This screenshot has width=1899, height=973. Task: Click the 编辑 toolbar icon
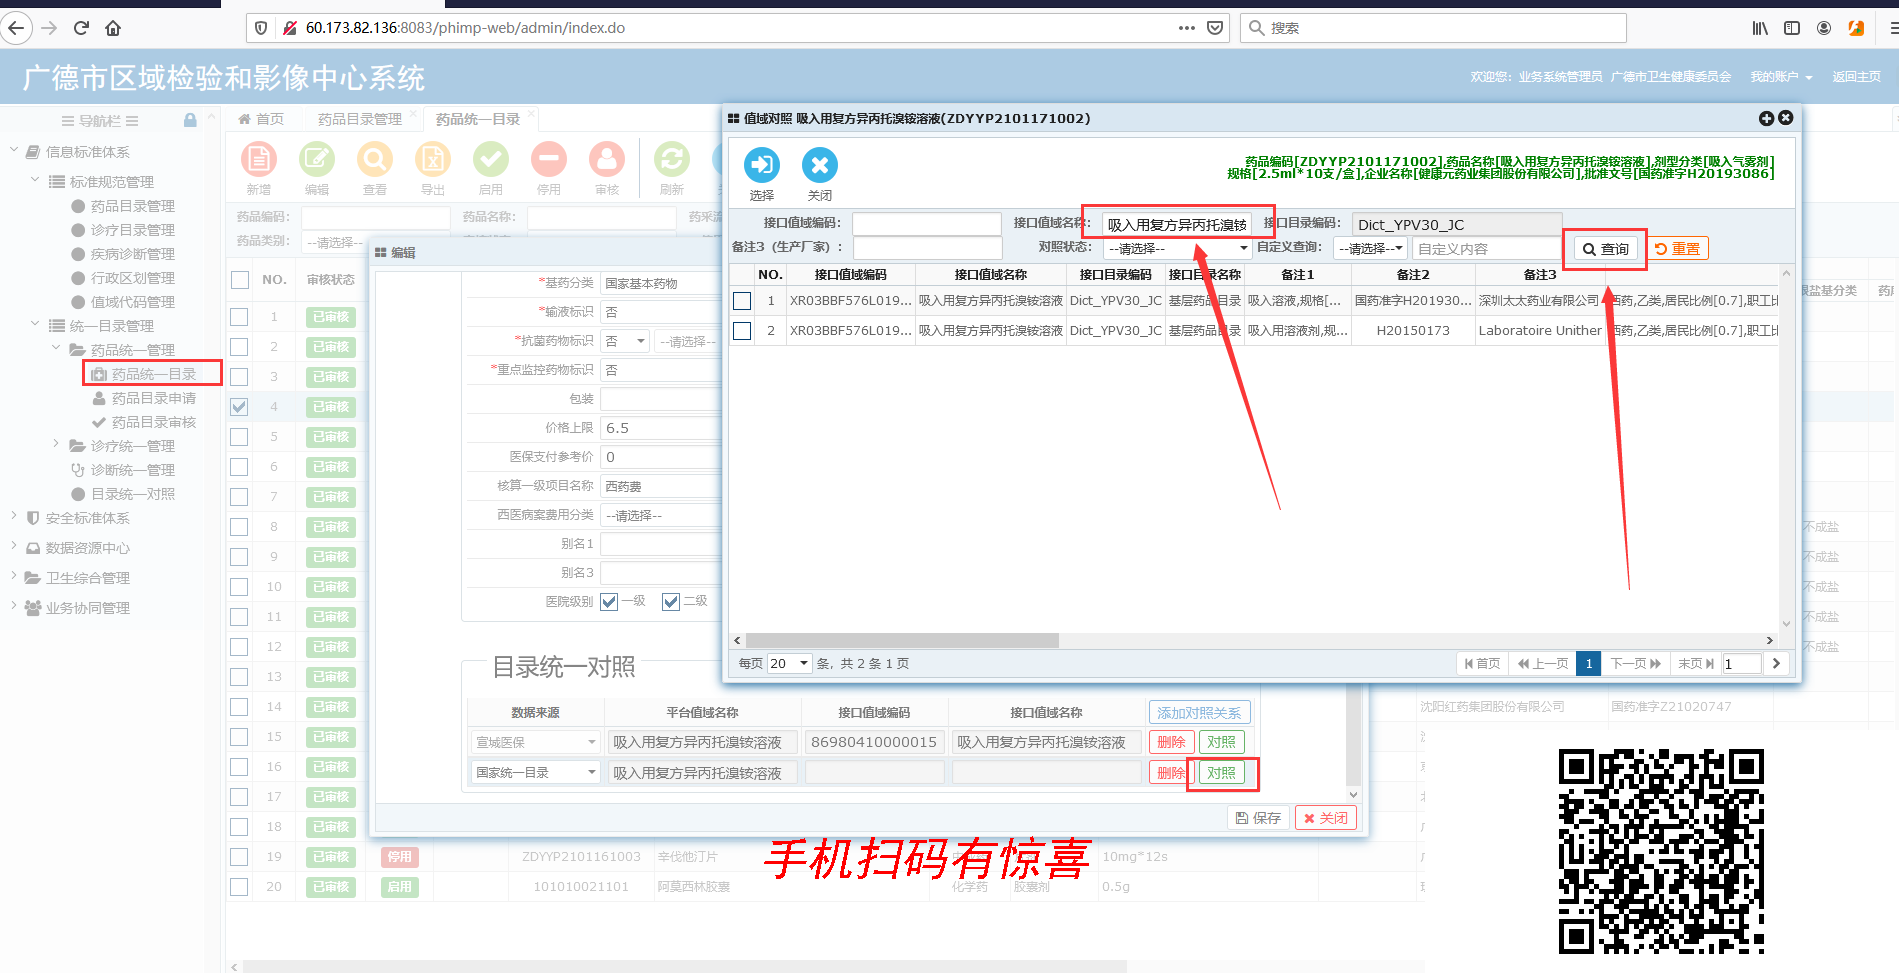coord(317,159)
